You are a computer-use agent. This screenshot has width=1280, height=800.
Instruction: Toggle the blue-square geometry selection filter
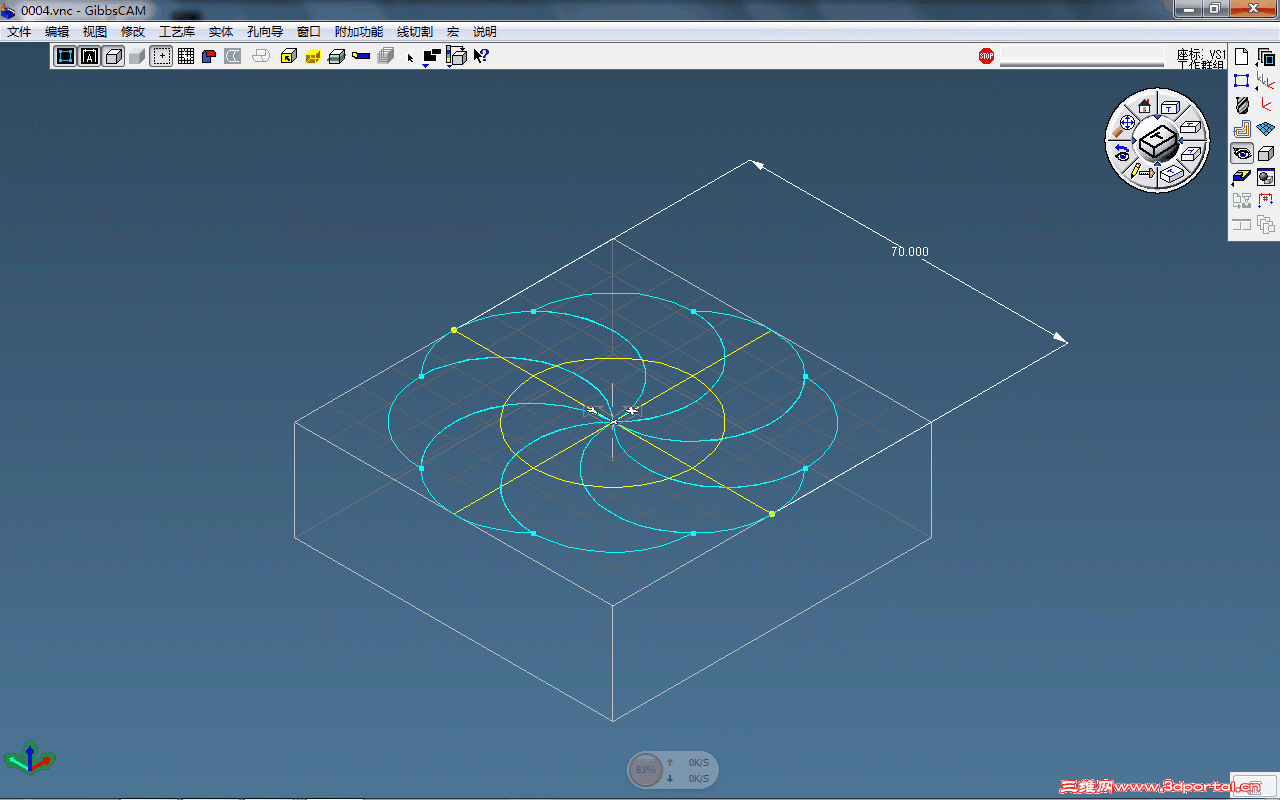66,56
